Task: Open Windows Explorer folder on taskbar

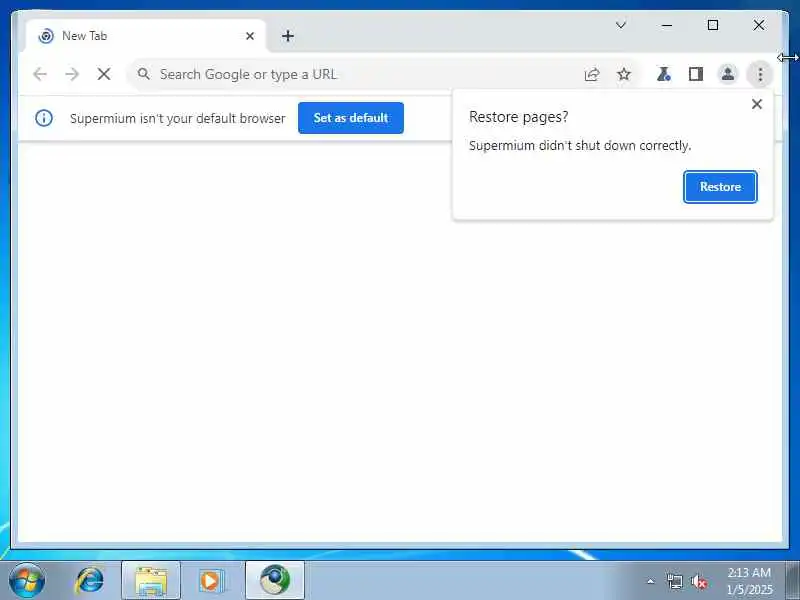Action: pos(151,581)
